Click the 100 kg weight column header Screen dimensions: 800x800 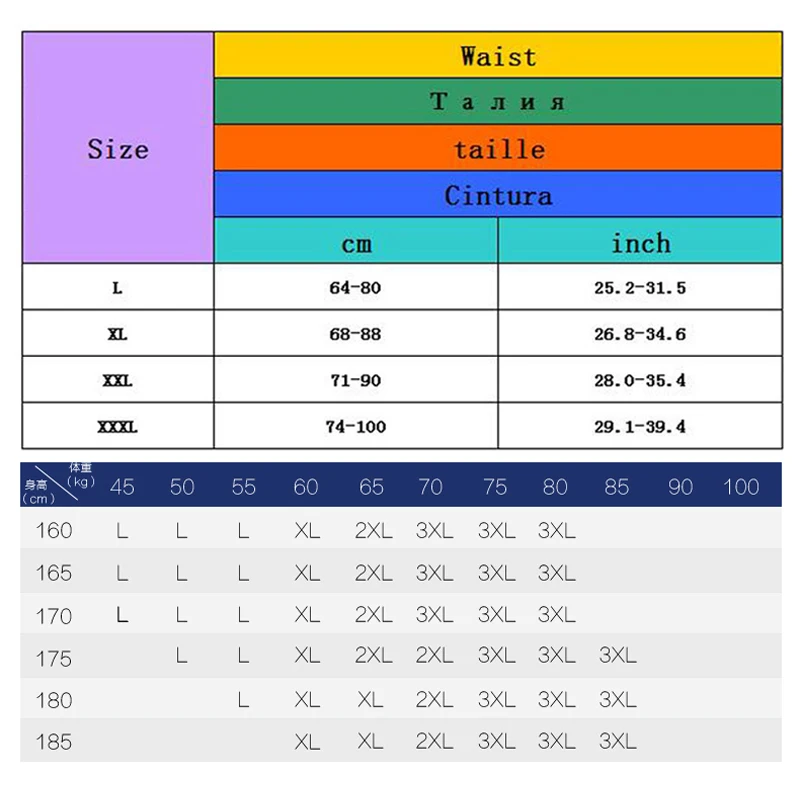tap(741, 487)
